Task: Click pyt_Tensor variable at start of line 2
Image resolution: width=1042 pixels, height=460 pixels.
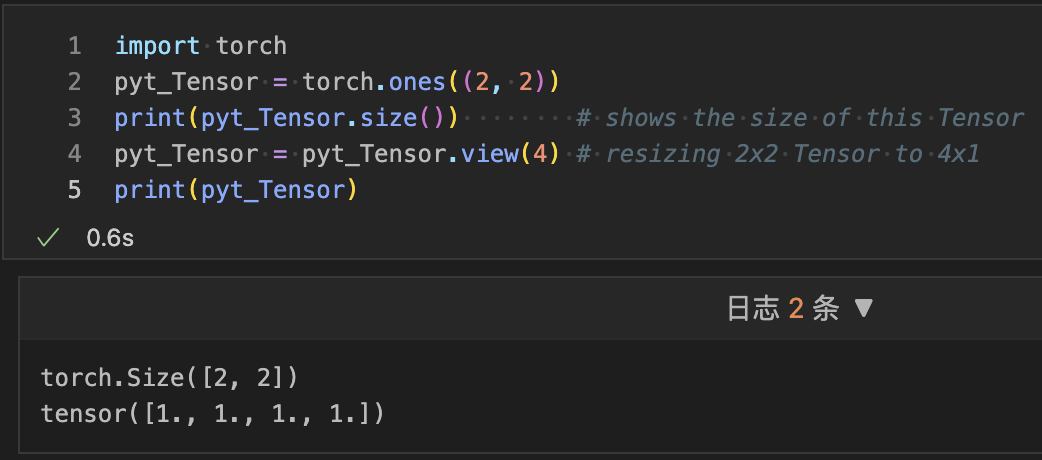Action: click(x=186, y=82)
